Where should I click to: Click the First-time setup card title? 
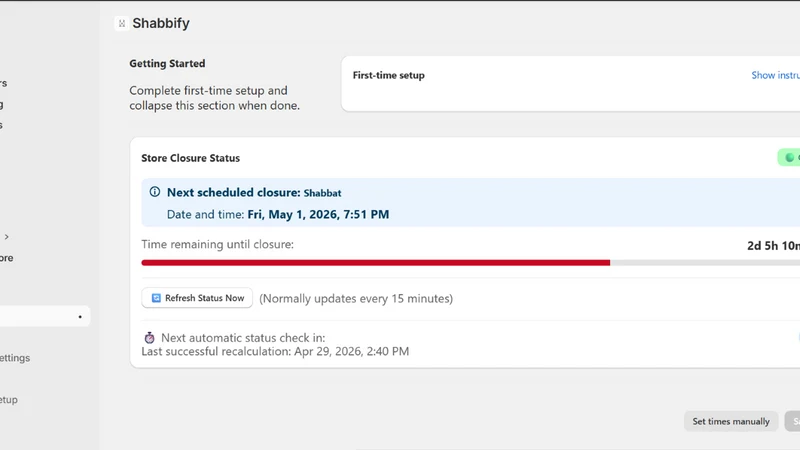pos(388,75)
